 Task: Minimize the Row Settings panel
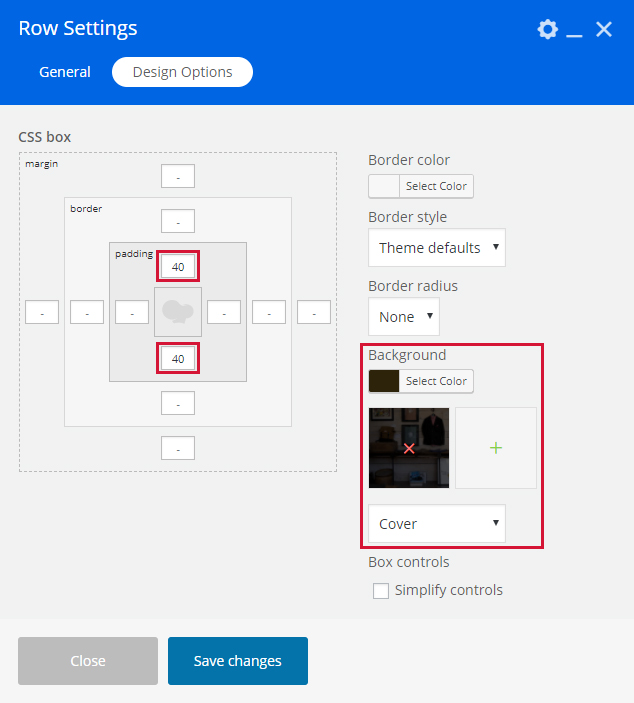(574, 30)
